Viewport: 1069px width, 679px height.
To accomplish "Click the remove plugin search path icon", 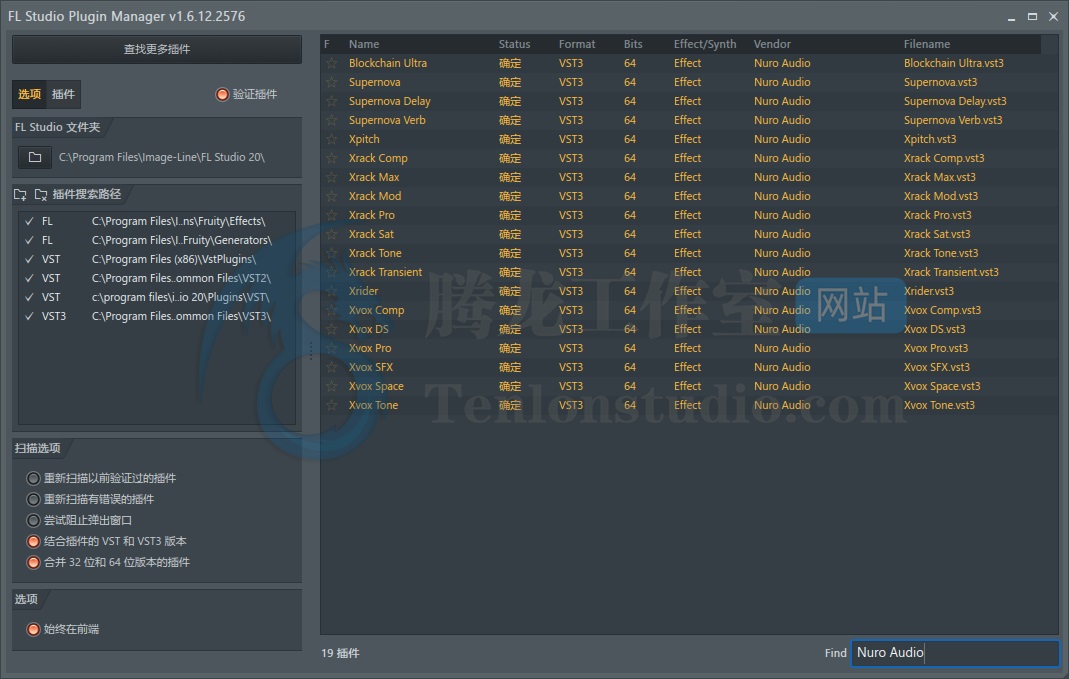I will 41,195.
